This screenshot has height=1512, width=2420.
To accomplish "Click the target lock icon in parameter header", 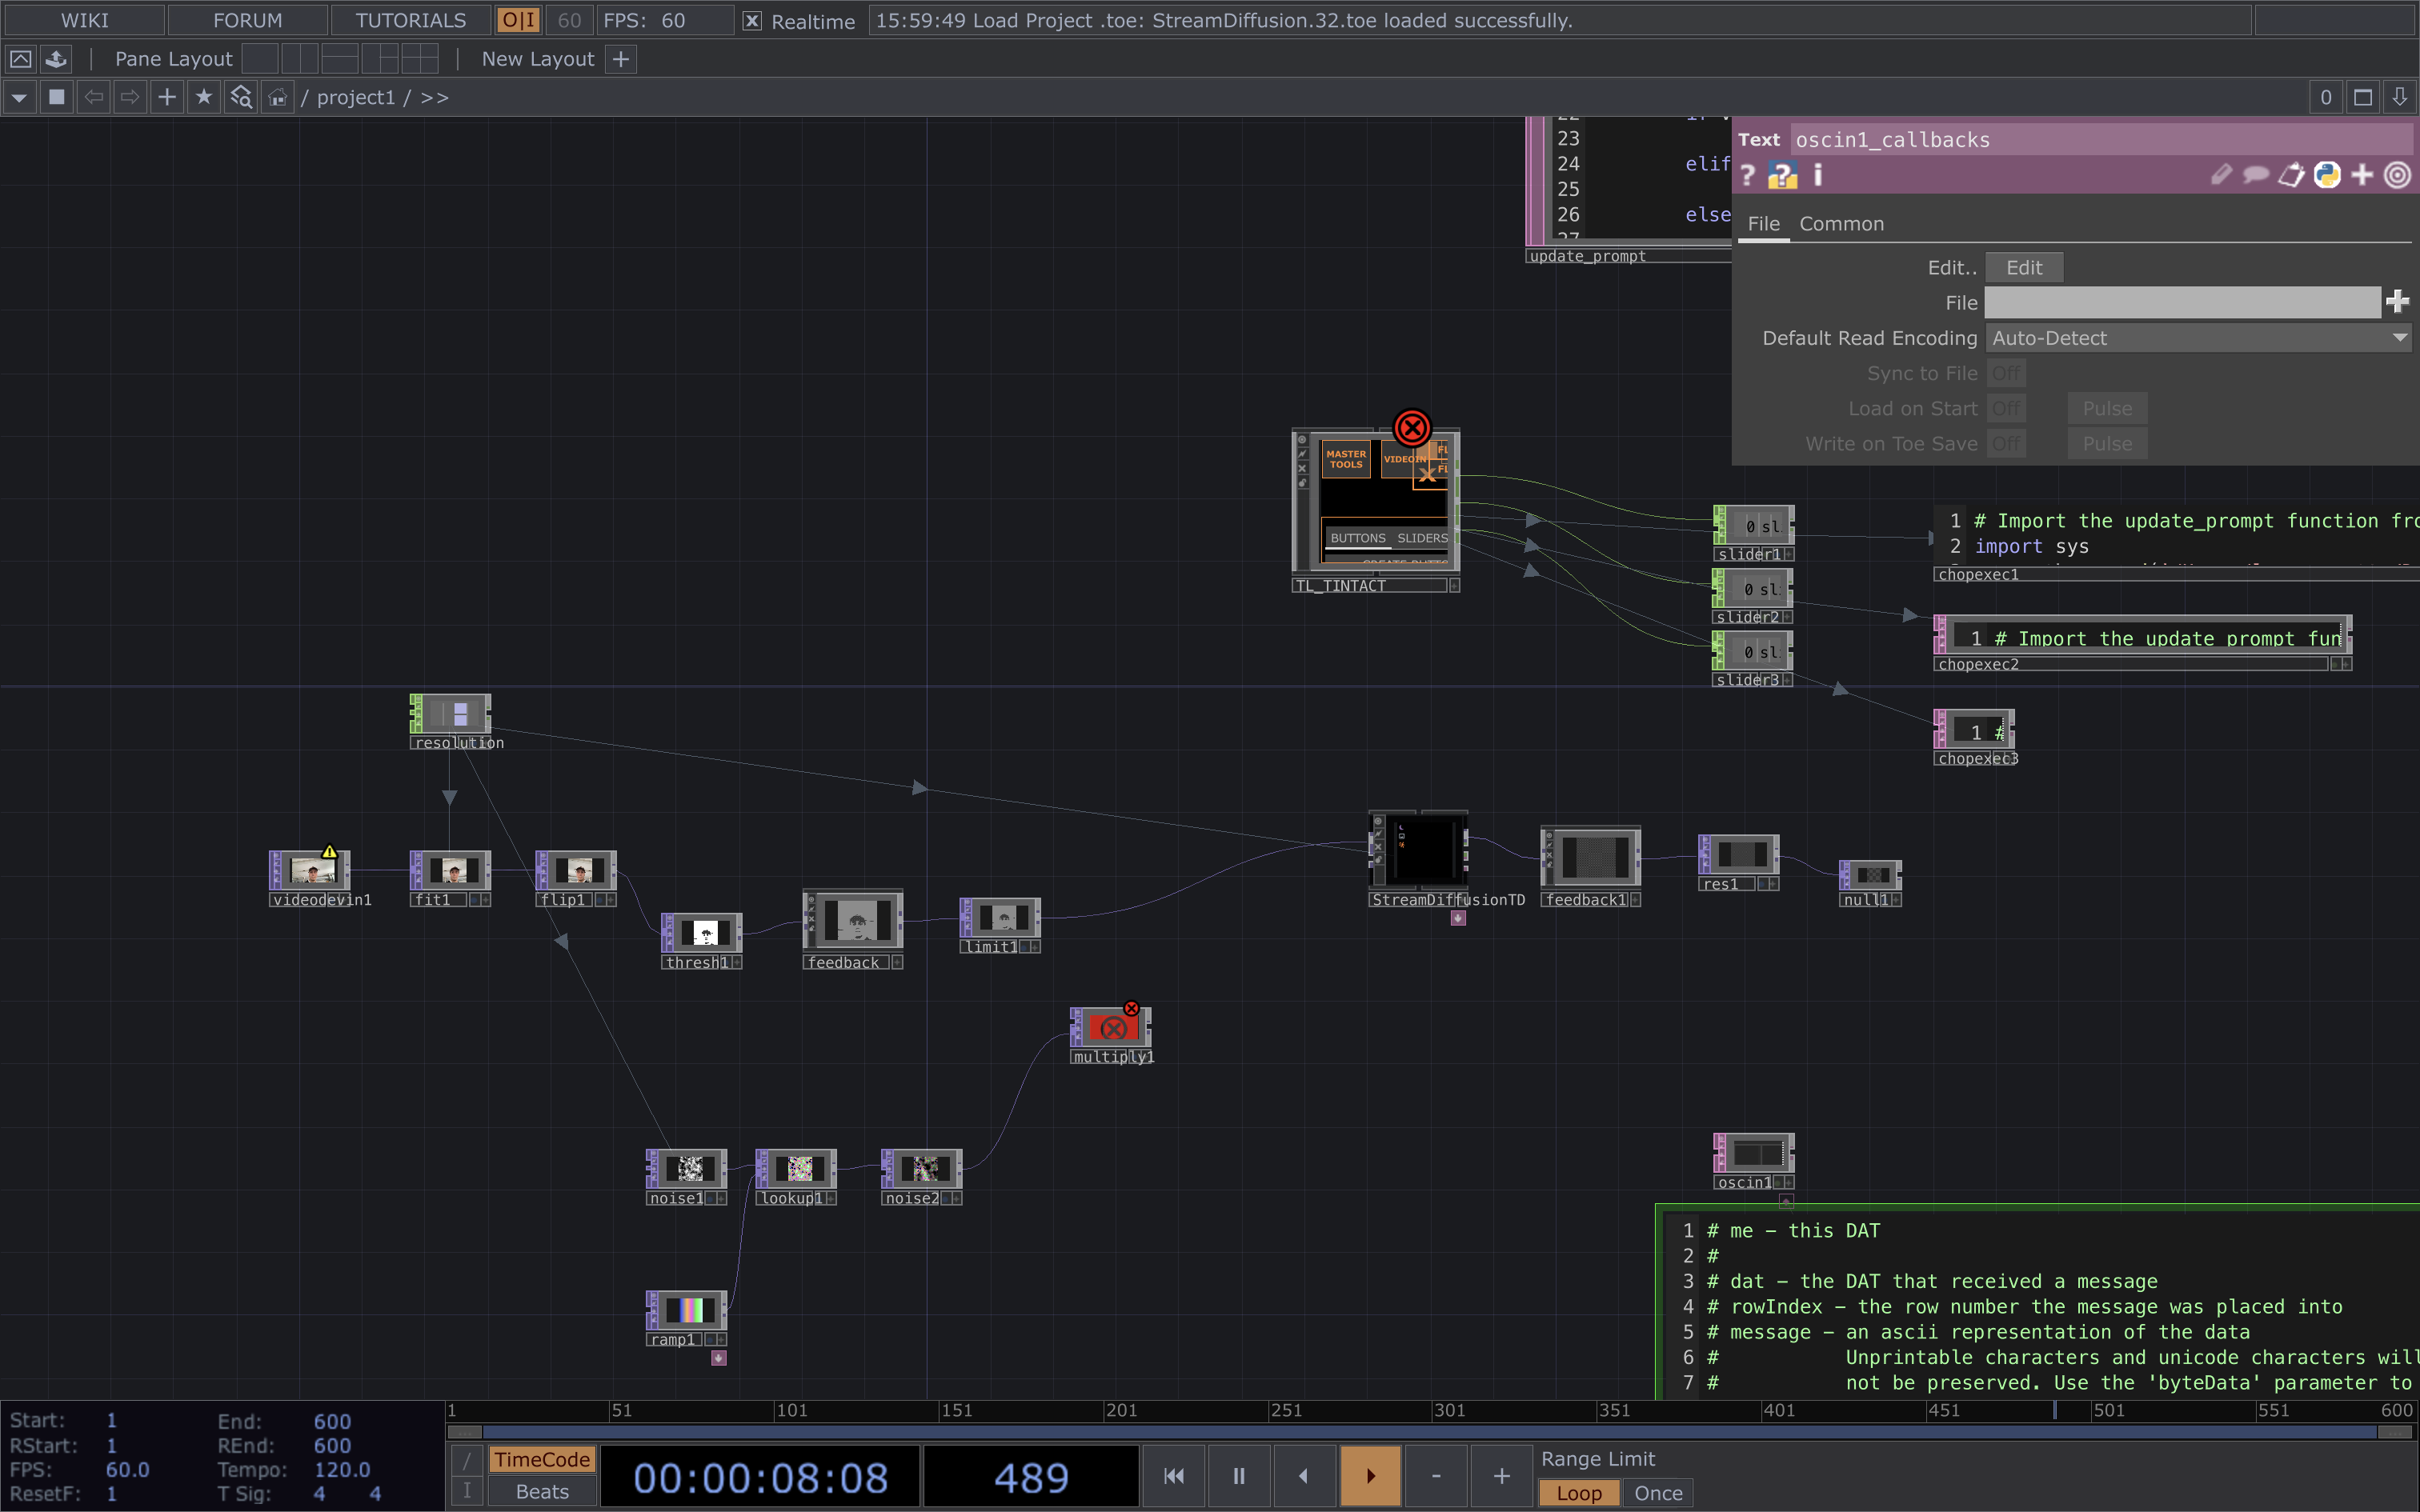I will (2398, 176).
